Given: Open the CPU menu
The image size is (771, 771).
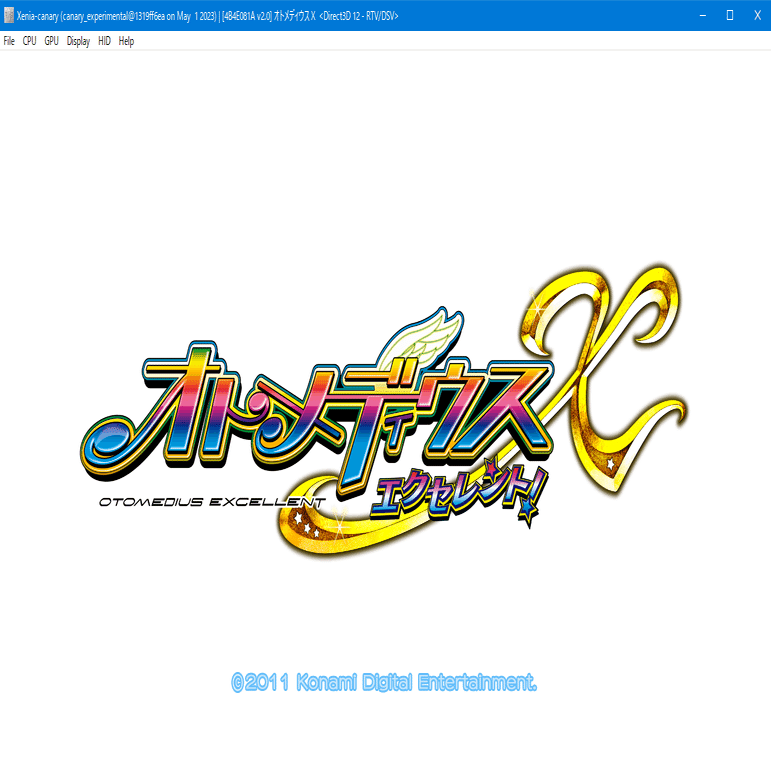Looking at the screenshot, I should click(x=30, y=41).
